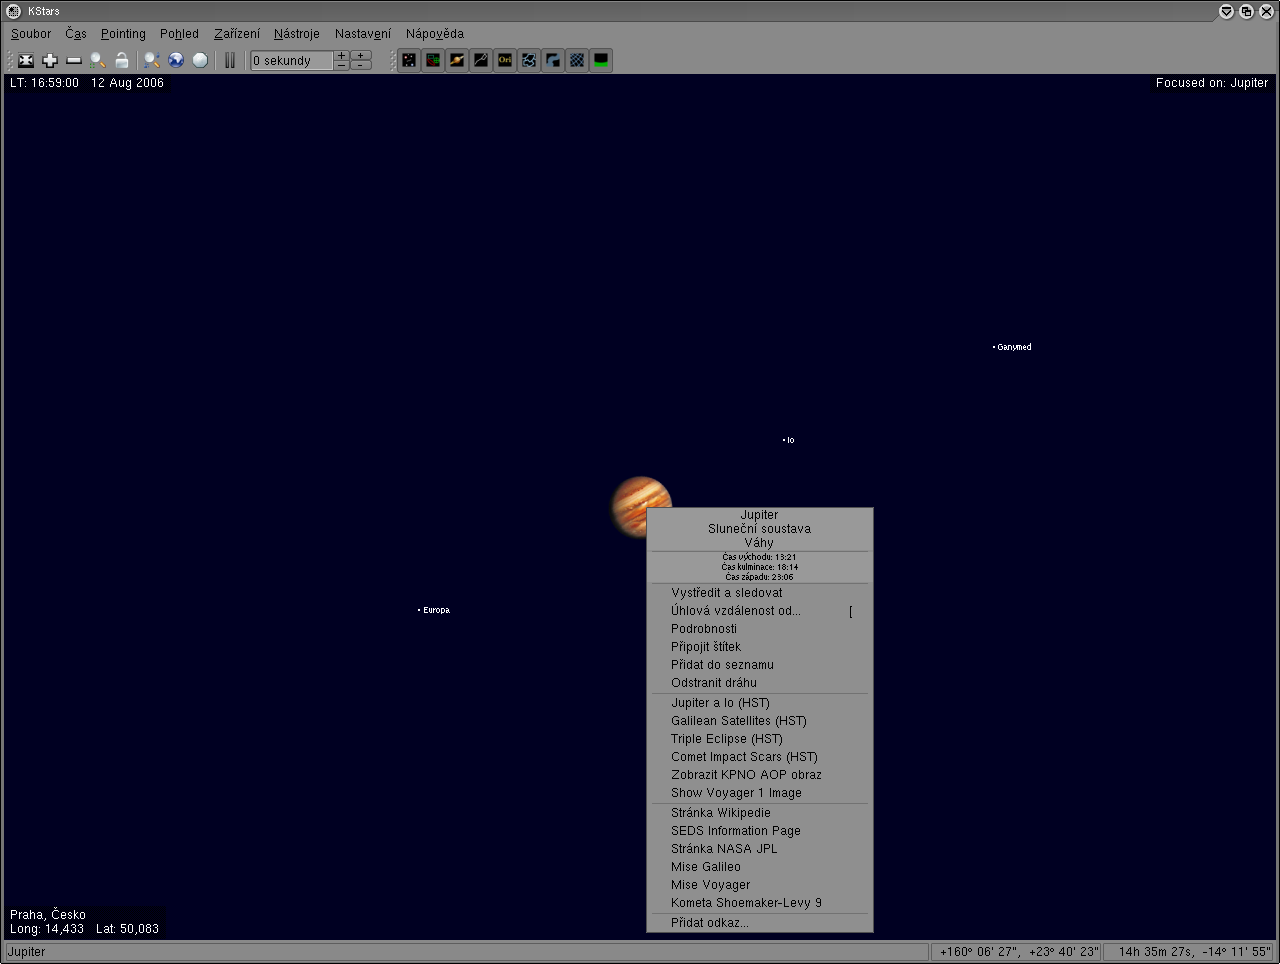Select 'Podrobnosti' in context menu
Viewport: 1280px width, 964px height.
coord(704,629)
